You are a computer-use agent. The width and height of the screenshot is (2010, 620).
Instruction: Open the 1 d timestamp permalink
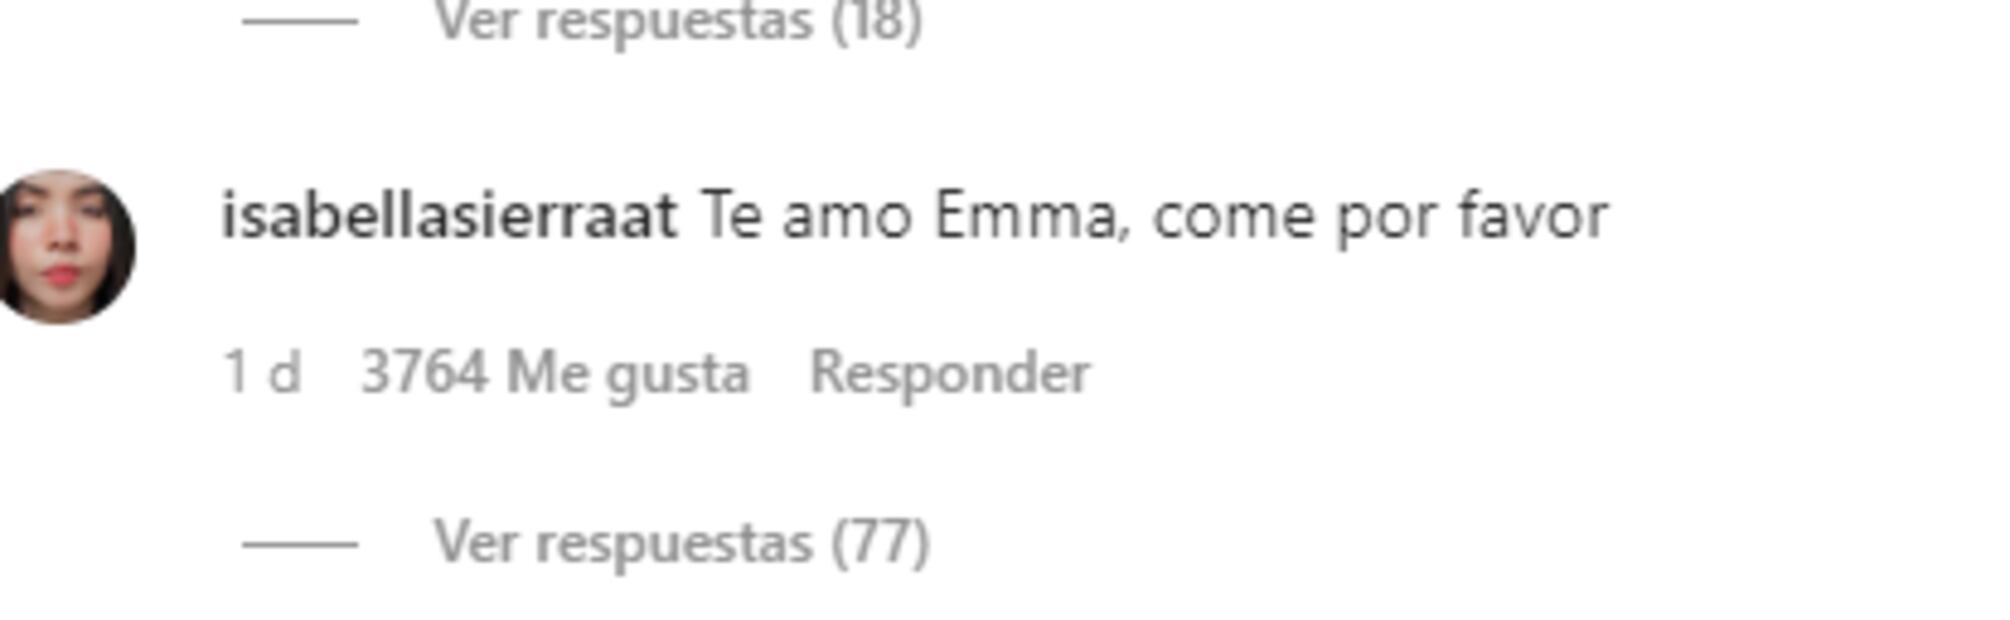point(262,373)
